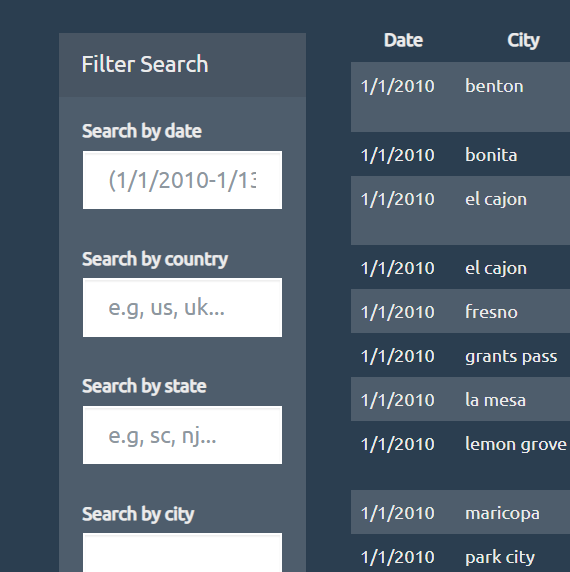This screenshot has width=570, height=572.
Task: Click the lemon grove city cell
Action: coord(516,444)
